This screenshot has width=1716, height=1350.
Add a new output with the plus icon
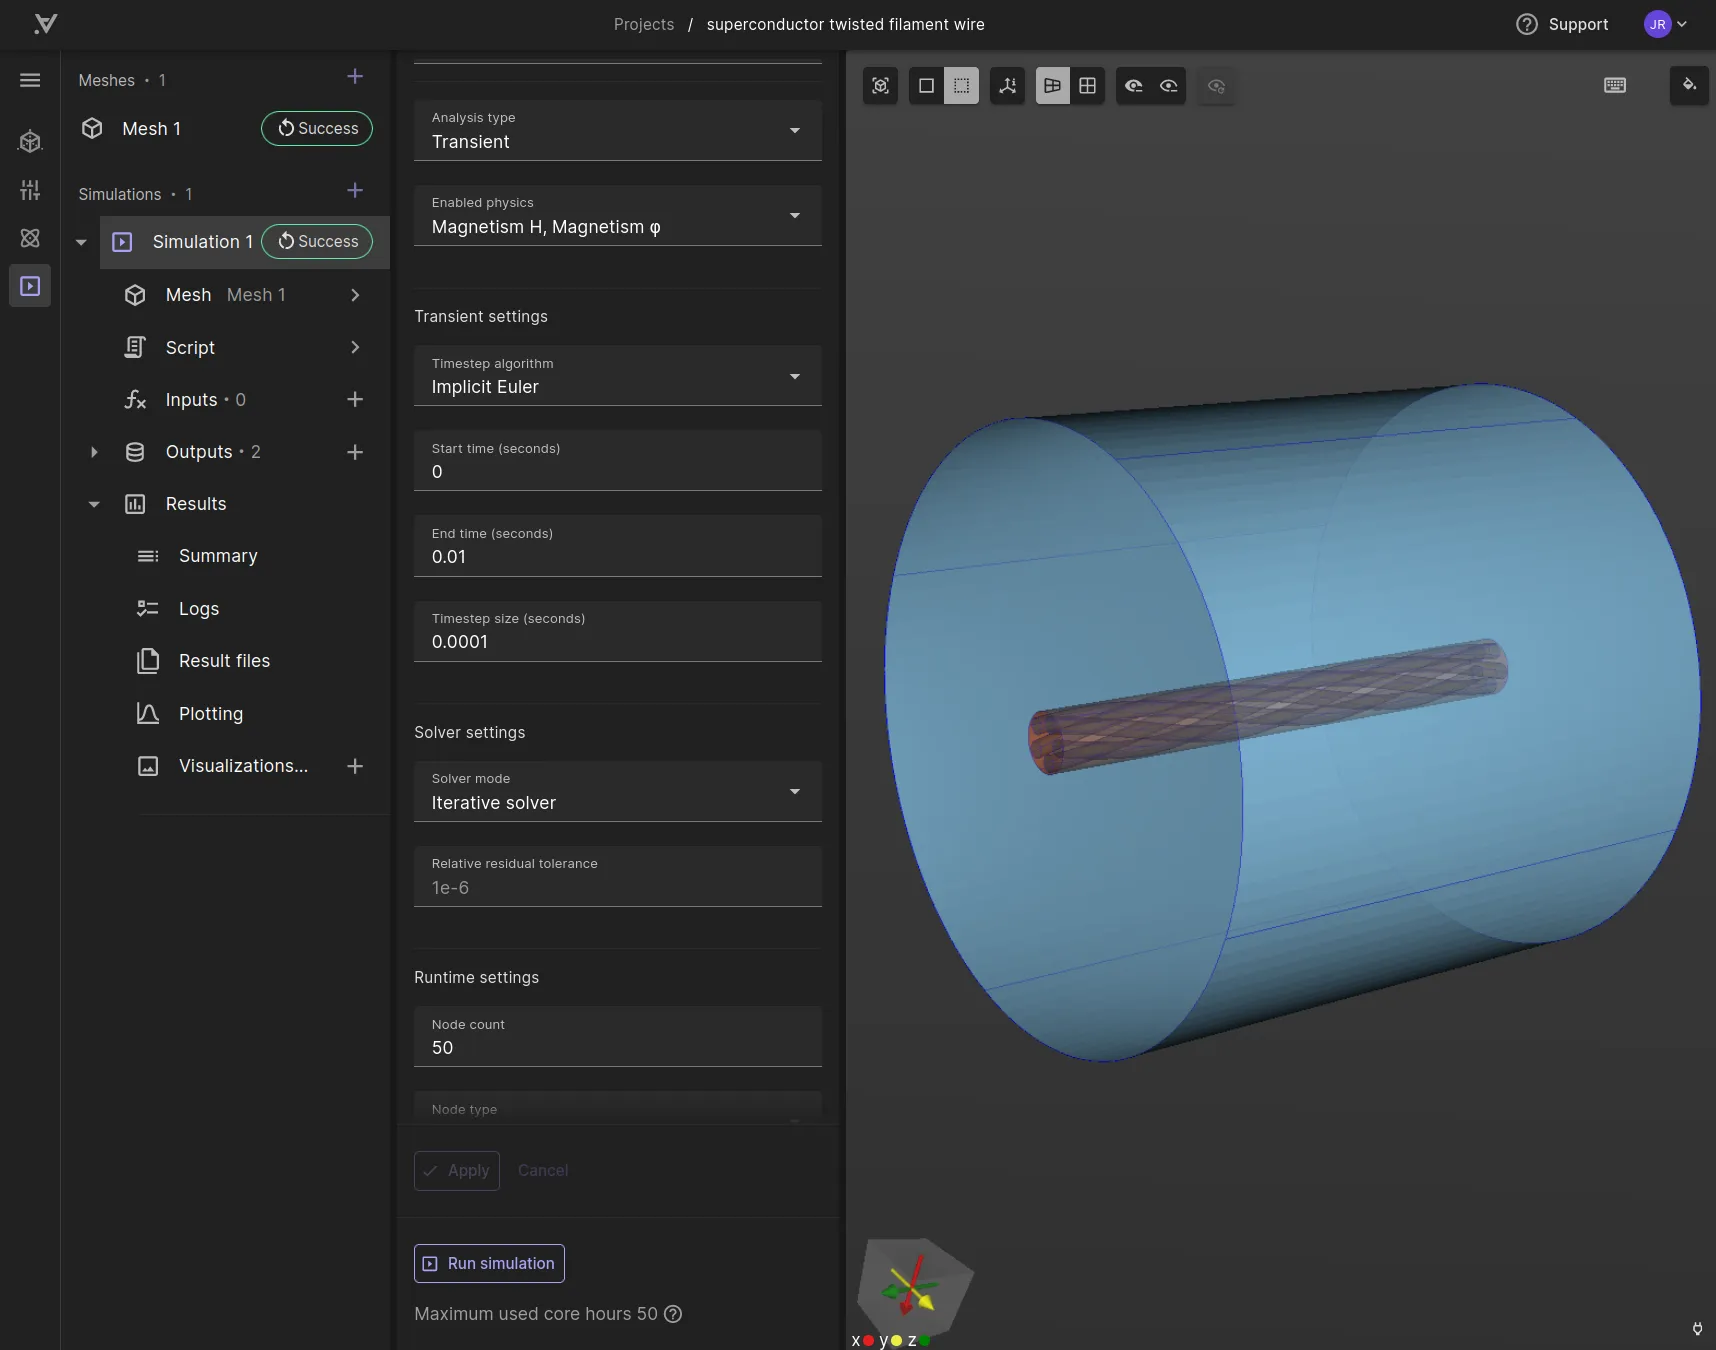355,452
